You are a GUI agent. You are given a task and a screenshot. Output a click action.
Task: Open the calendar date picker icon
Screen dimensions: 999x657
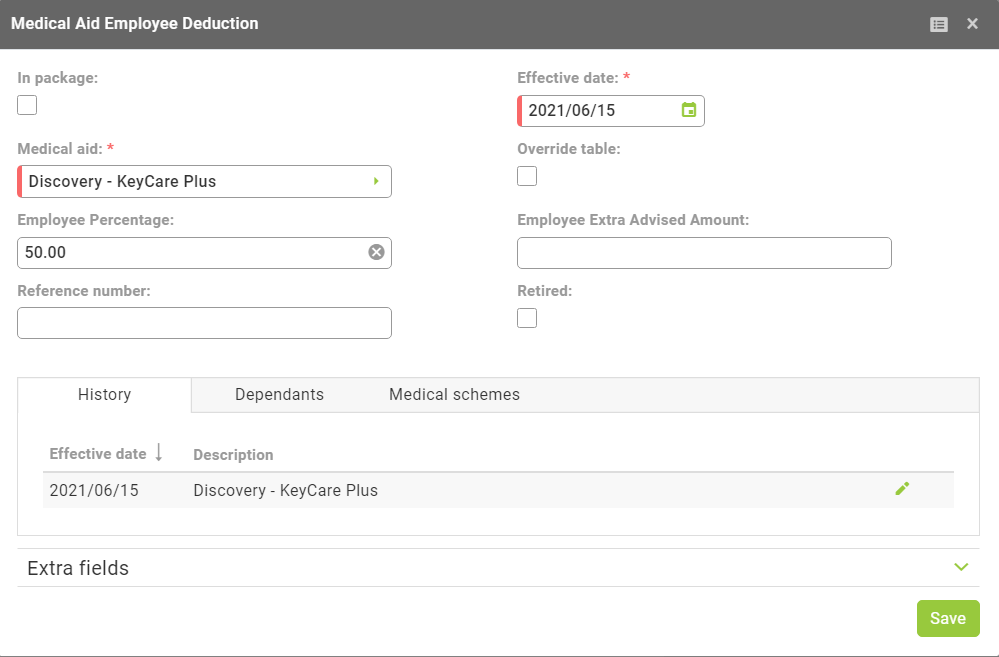[x=688, y=110]
